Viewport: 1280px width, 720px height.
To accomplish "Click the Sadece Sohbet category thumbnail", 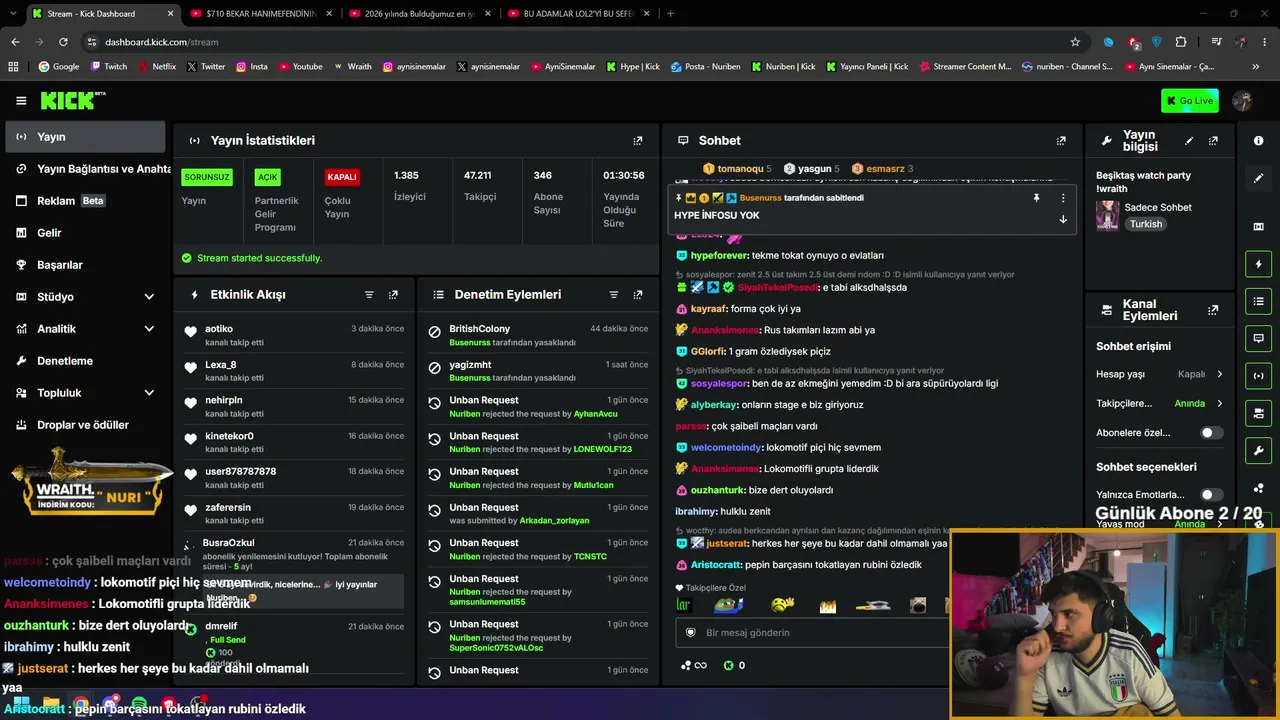I will coord(1108,215).
